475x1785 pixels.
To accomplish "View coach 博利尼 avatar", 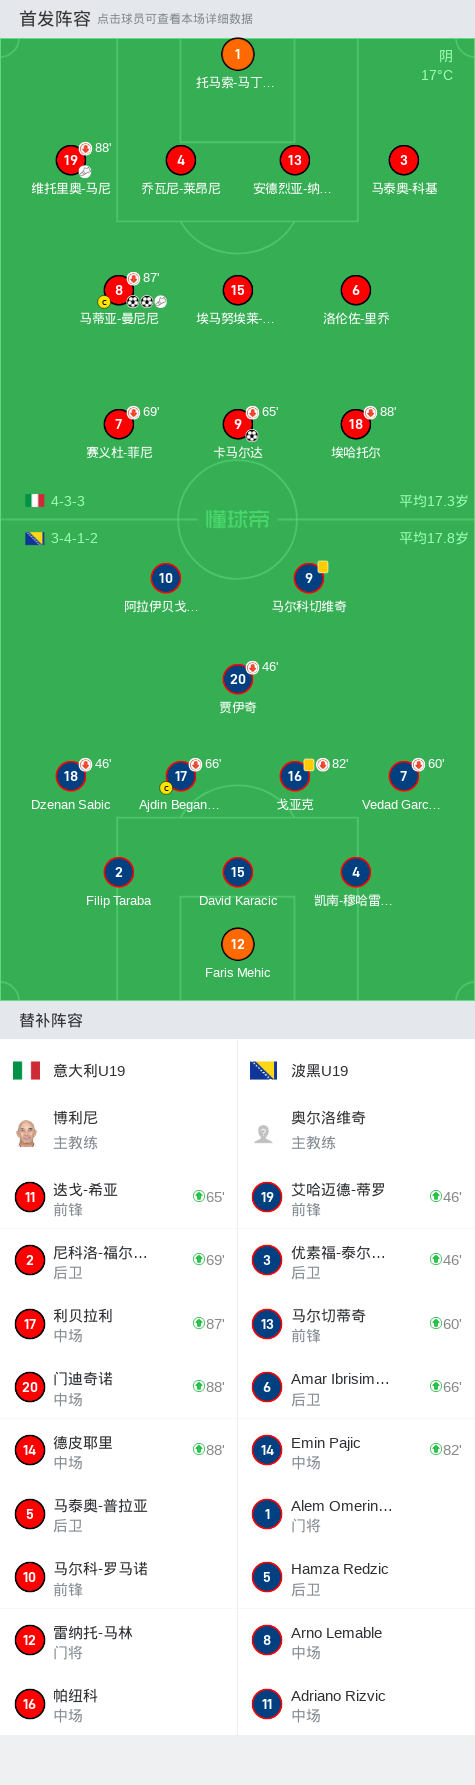I will tap(27, 1133).
